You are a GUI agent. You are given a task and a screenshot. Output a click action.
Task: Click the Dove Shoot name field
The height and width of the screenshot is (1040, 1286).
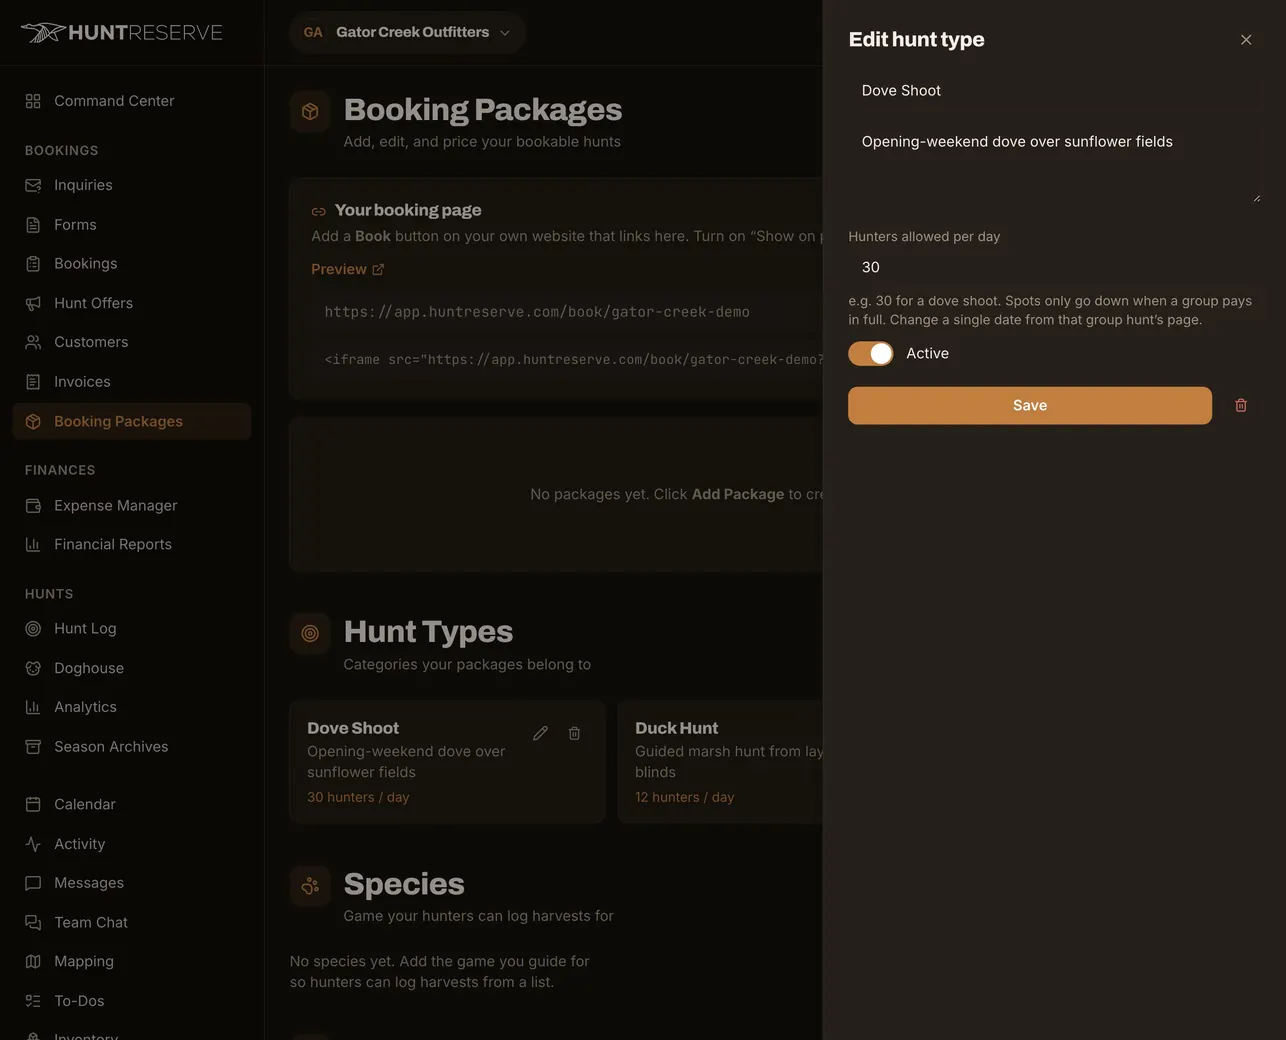1054,90
